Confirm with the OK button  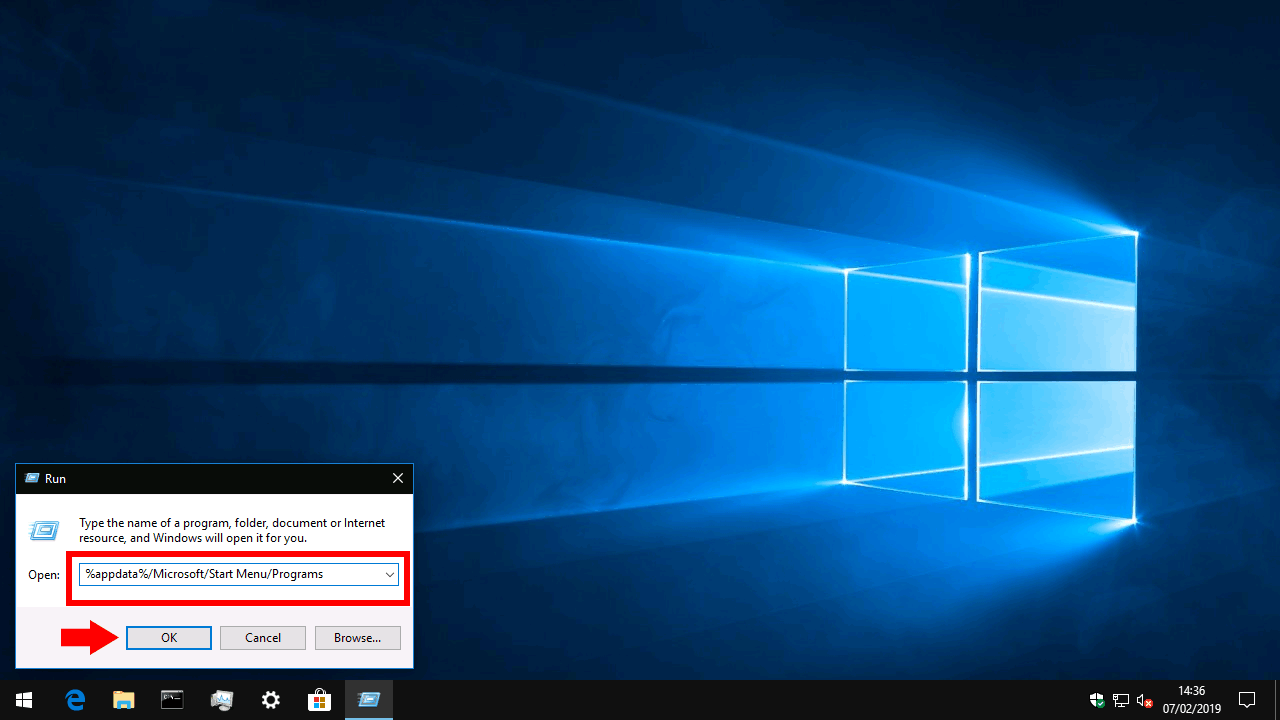(x=168, y=637)
